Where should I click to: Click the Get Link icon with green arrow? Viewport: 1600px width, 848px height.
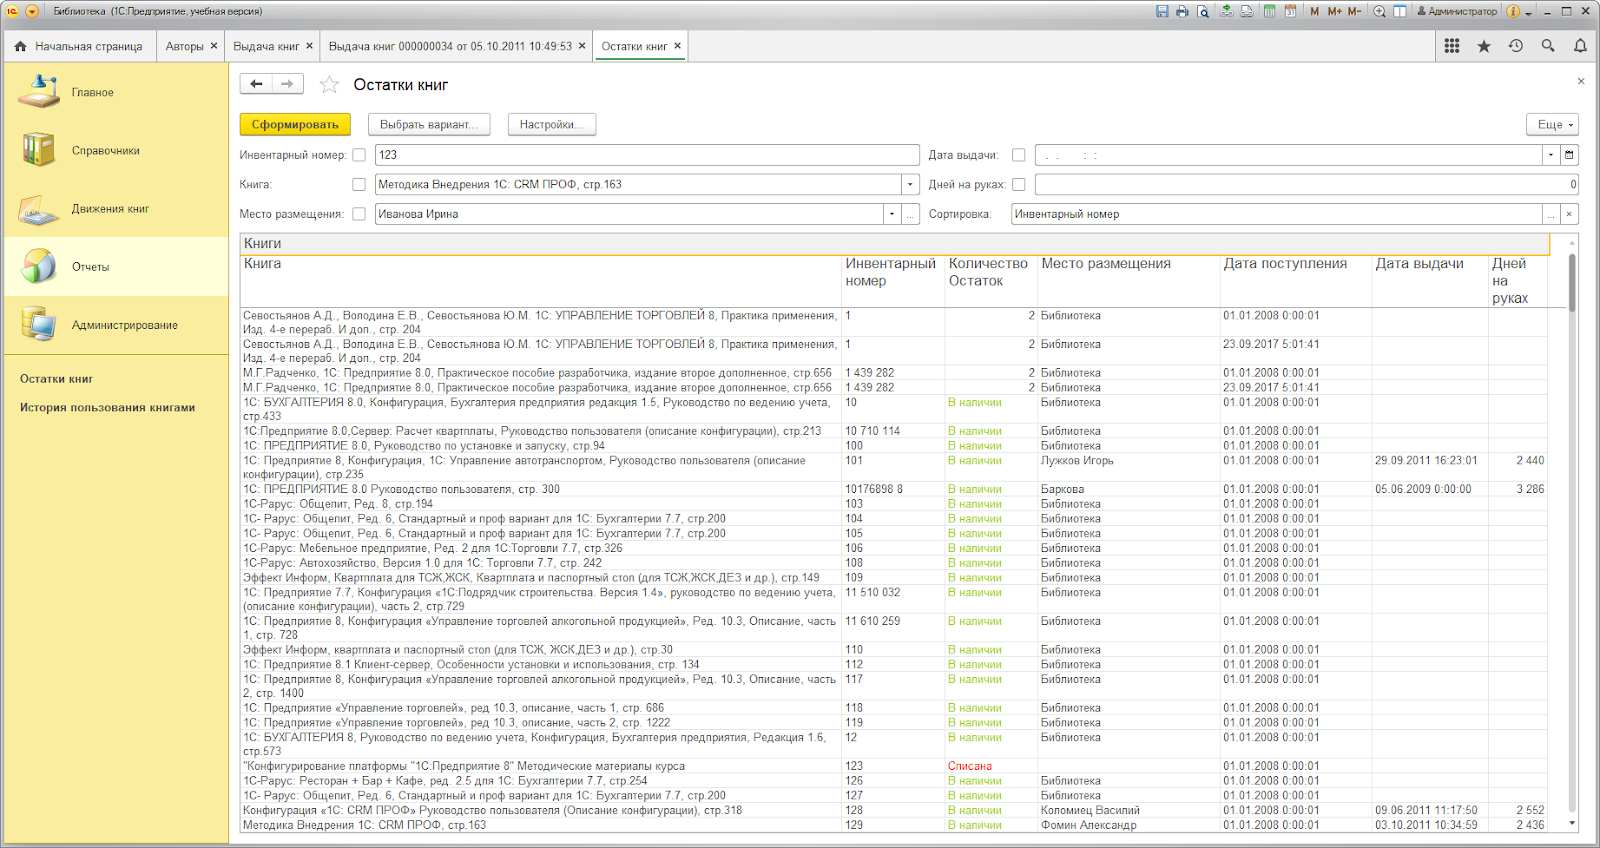[1229, 11]
